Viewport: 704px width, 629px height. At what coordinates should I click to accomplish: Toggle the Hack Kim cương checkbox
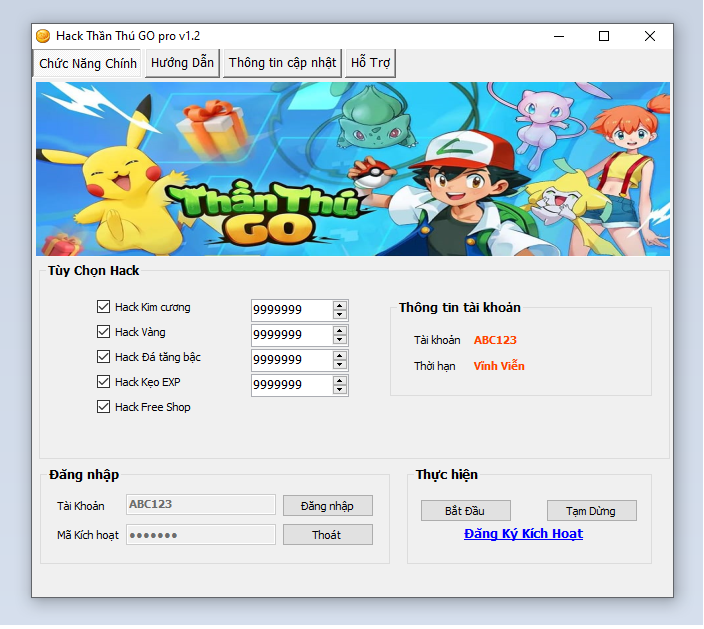tap(103, 307)
